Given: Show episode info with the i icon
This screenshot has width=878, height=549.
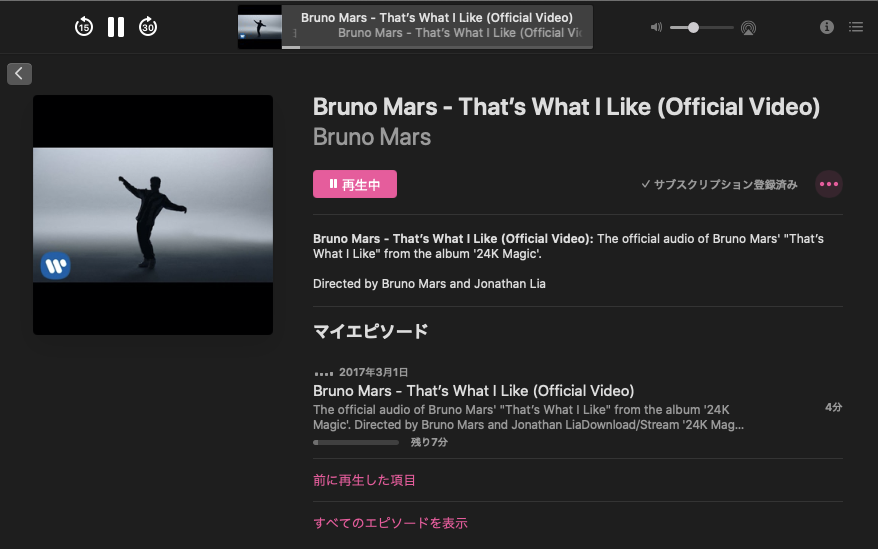Looking at the screenshot, I should click(826, 27).
